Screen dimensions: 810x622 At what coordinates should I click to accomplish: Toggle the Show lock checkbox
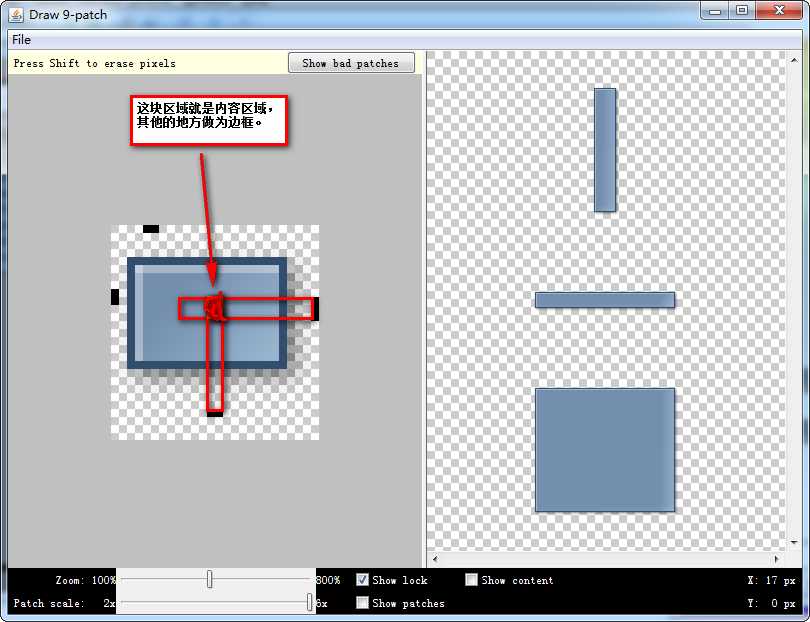coord(362,580)
